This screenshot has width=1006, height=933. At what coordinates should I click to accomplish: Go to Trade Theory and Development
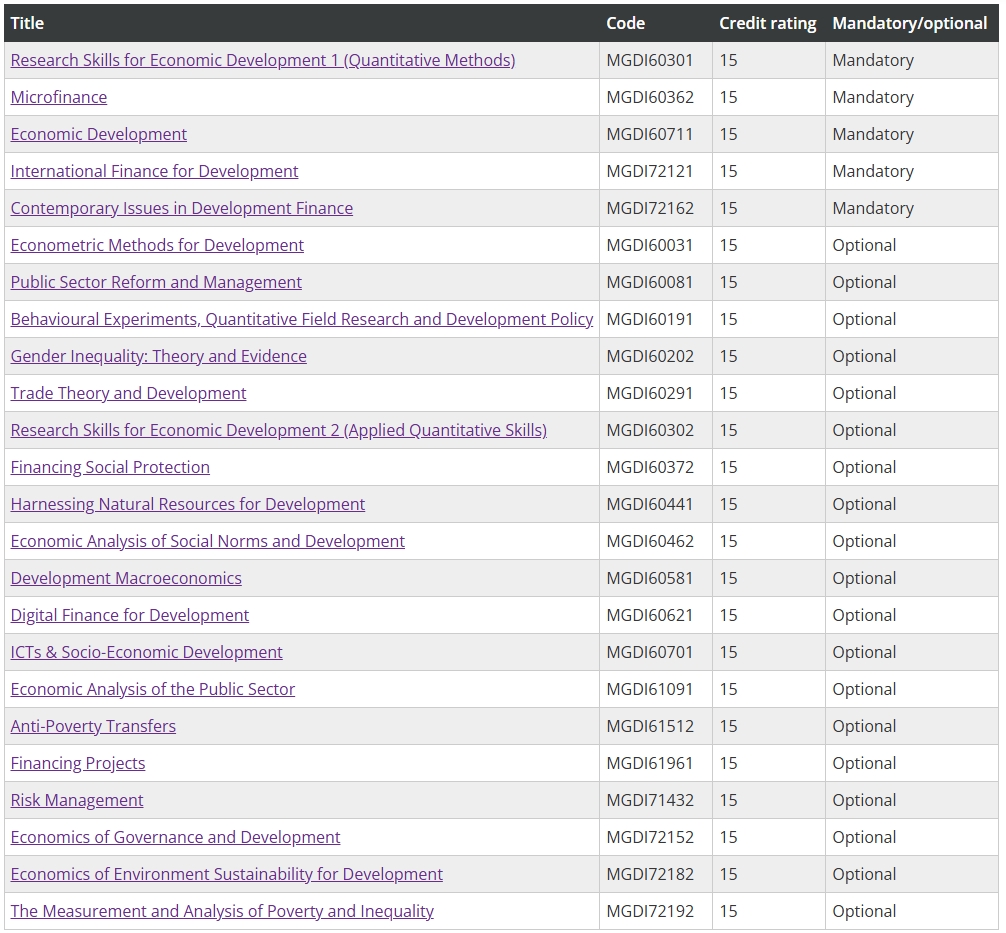[x=128, y=393]
